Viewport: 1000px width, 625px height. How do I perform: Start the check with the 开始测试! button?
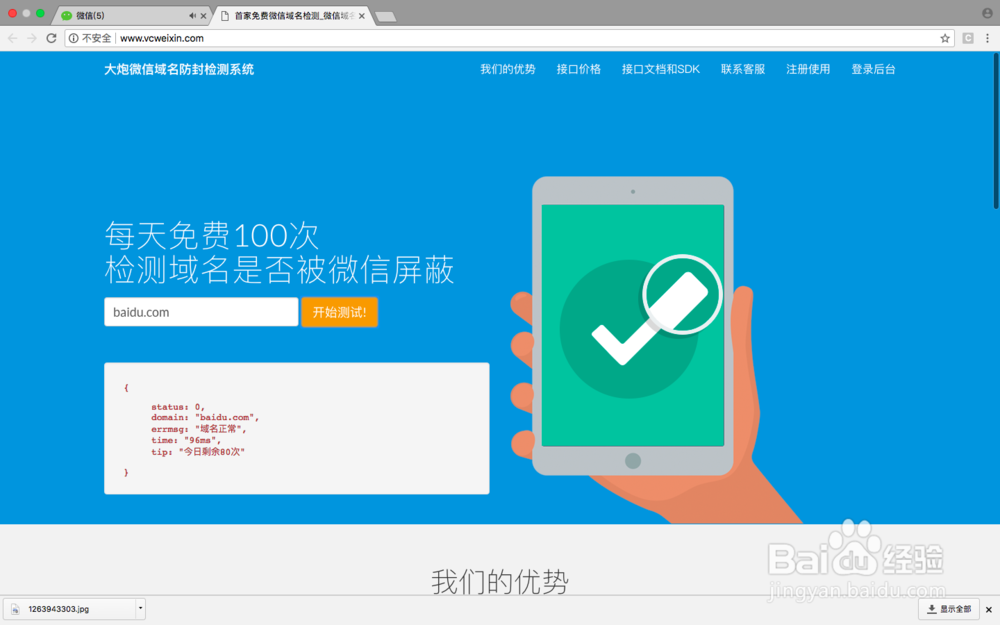click(339, 312)
